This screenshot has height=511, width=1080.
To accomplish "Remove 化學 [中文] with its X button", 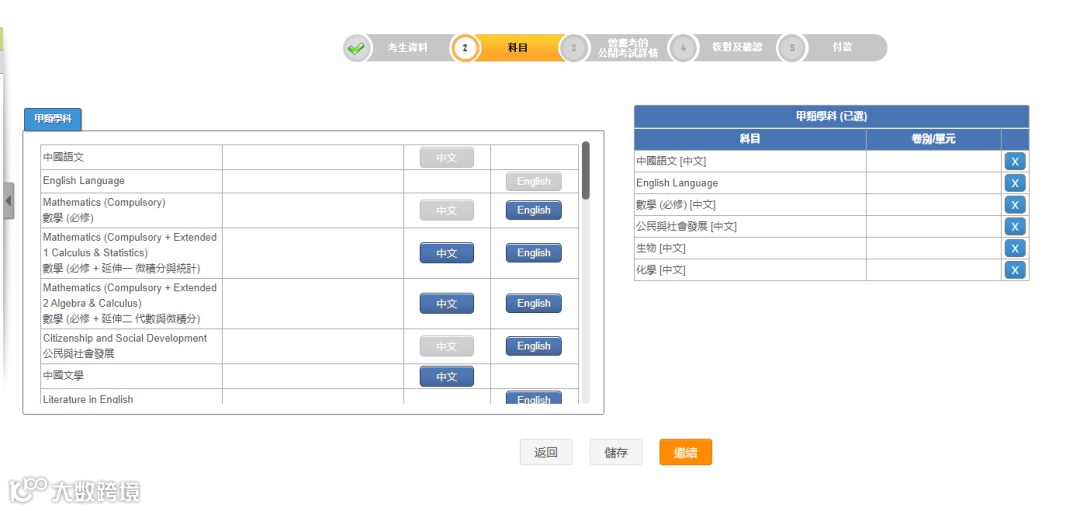I will point(1015,270).
